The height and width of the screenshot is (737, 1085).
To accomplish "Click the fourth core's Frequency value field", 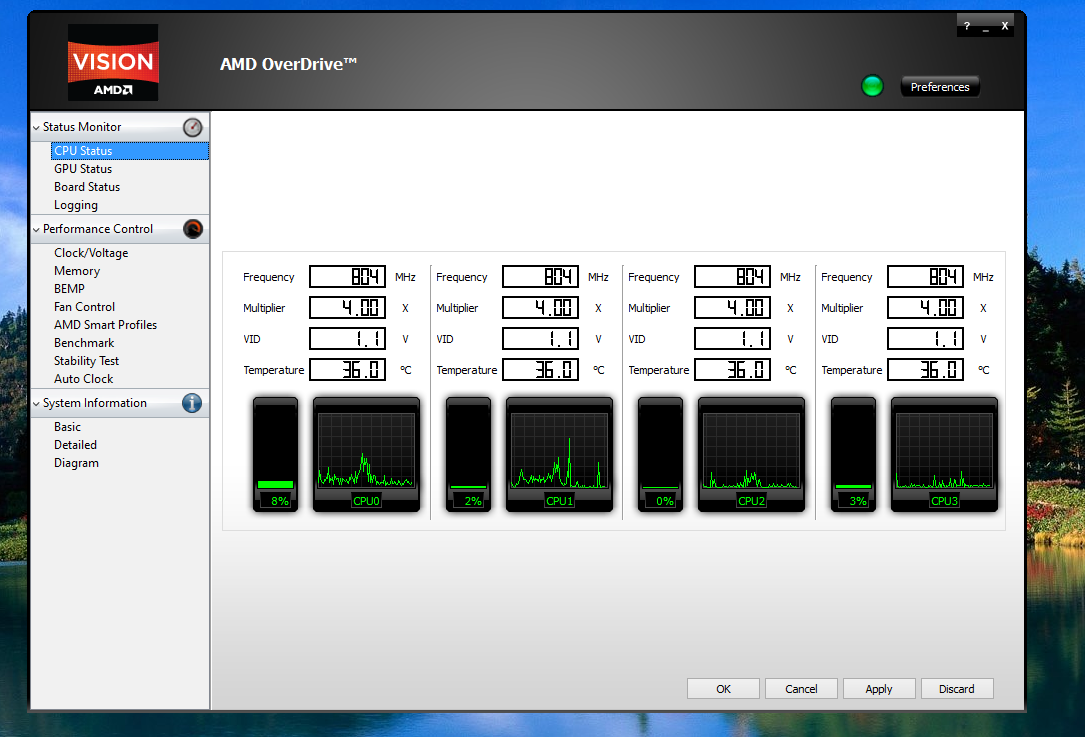I will pos(925,277).
